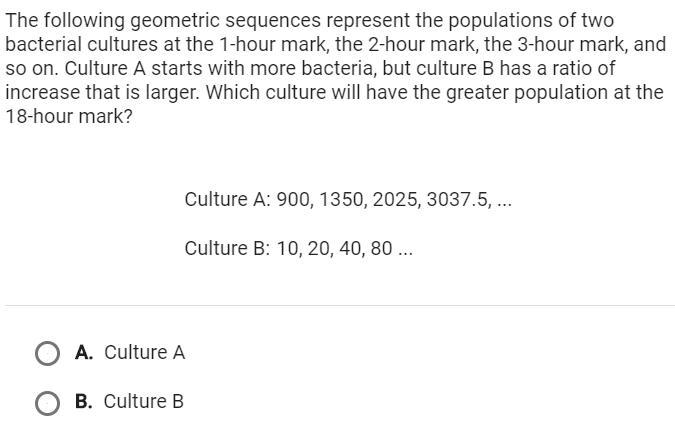Viewport: 675px width, 447px height.
Task: Click the first line of the question paragraph
Action: pyautogui.click(x=309, y=20)
